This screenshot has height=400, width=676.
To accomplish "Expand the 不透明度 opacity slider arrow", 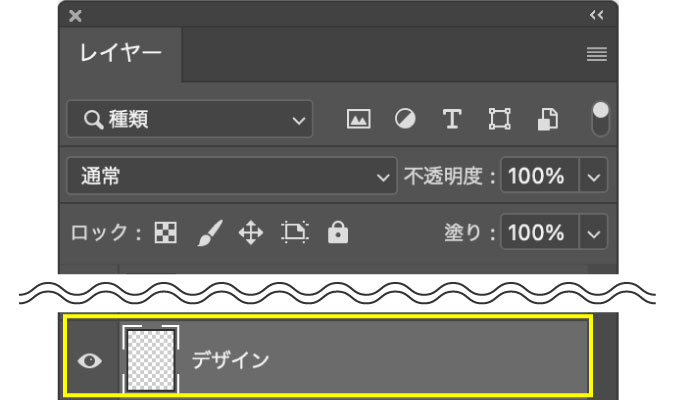I will 594,177.
